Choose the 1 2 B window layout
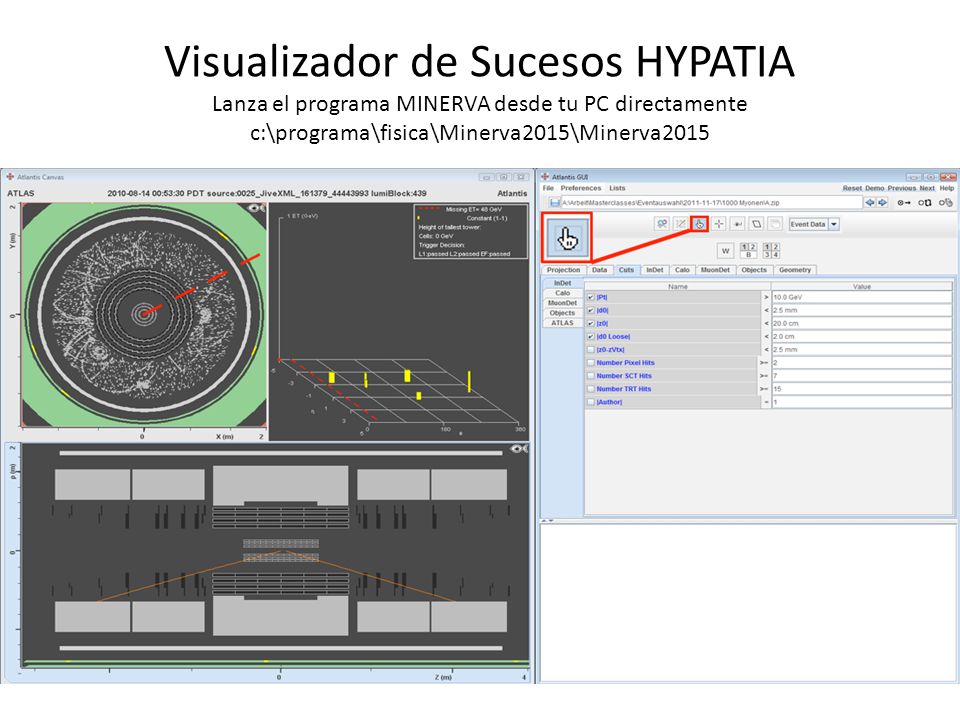The width and height of the screenshot is (960, 720). (748, 250)
